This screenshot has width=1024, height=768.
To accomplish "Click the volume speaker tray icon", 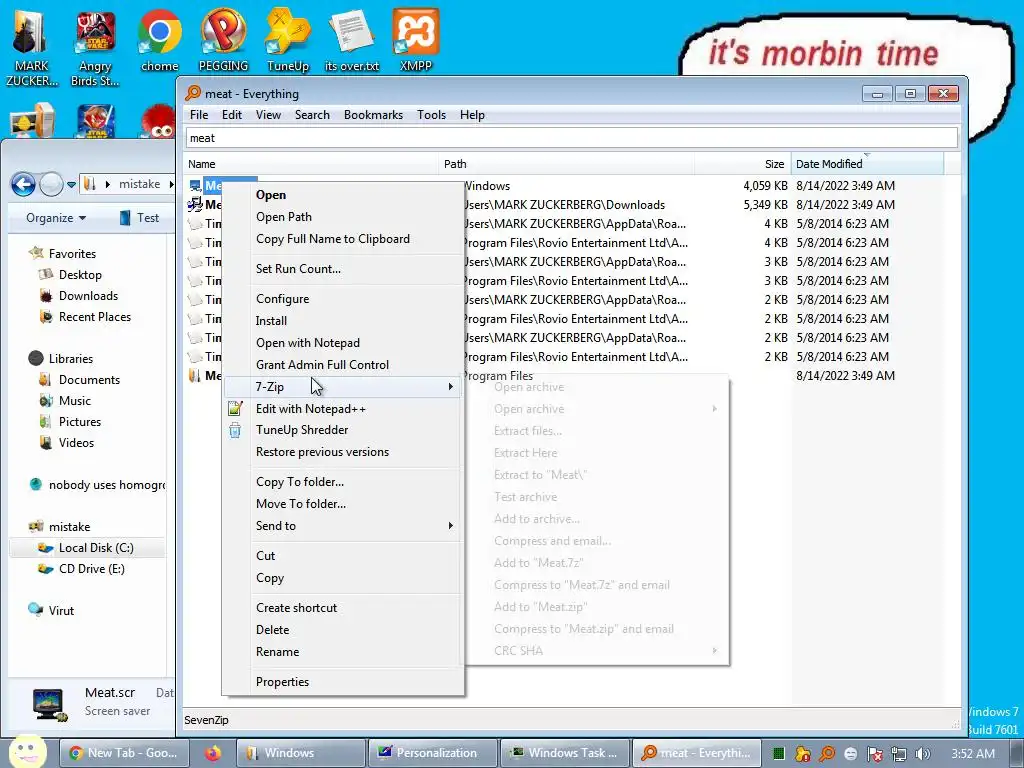I will (923, 754).
